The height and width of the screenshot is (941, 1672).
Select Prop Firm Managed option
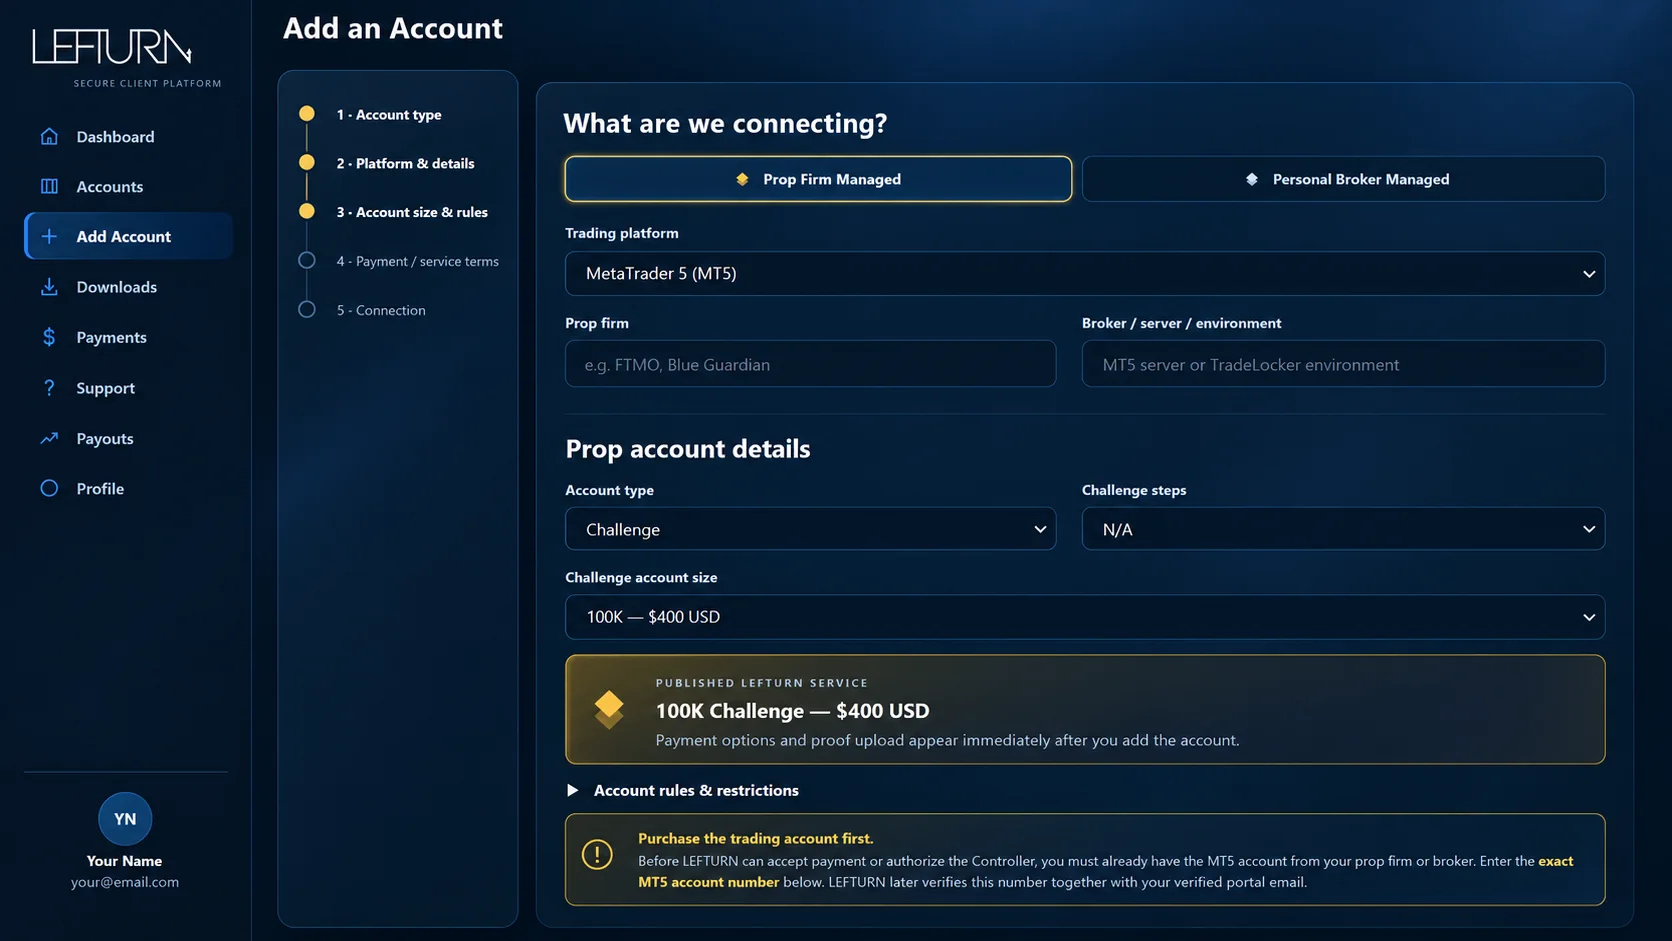click(818, 179)
